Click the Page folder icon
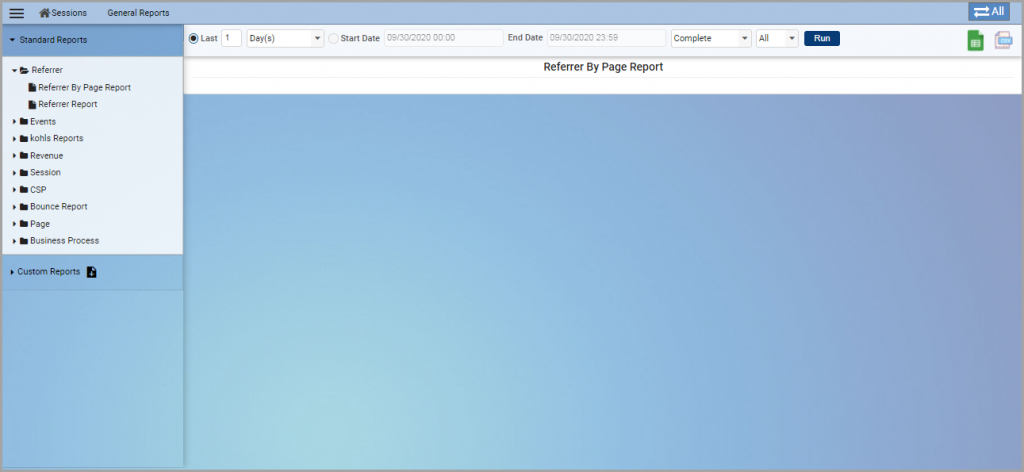1024x472 pixels. tap(24, 223)
